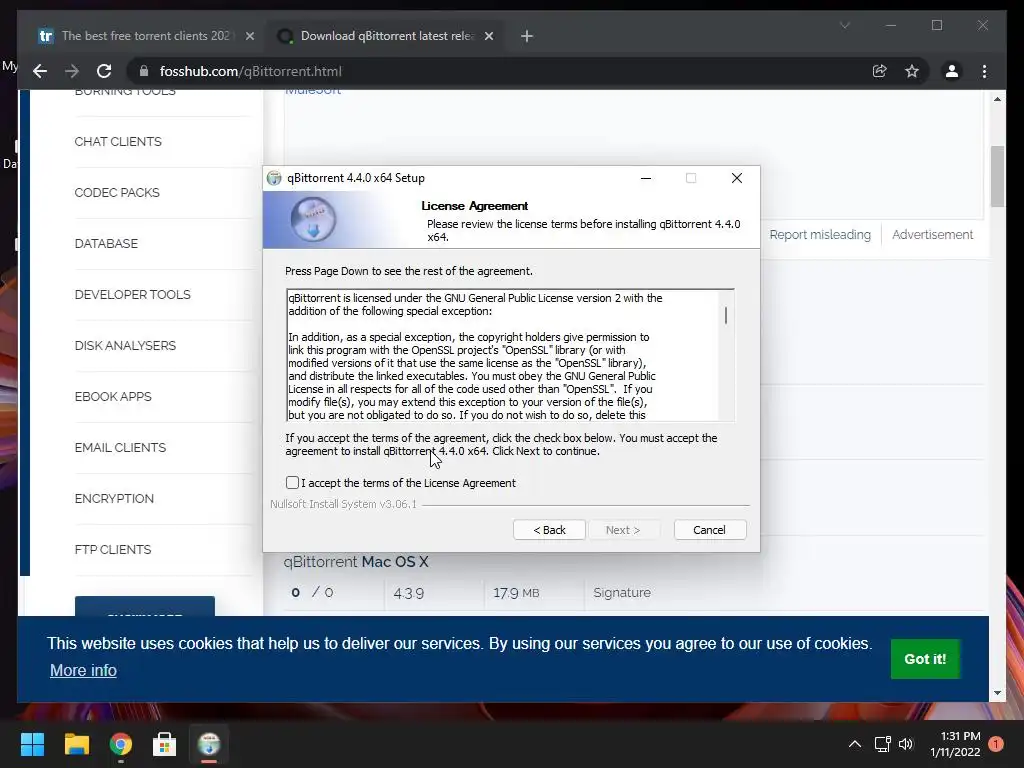Screen dimensions: 1024x768
Task: Switch to 'The best free torrent clients' tab
Action: coord(145,36)
